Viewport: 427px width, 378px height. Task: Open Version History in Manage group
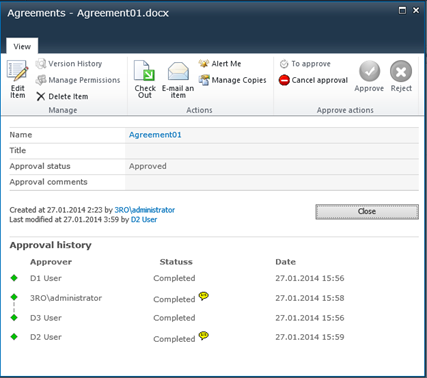point(69,64)
